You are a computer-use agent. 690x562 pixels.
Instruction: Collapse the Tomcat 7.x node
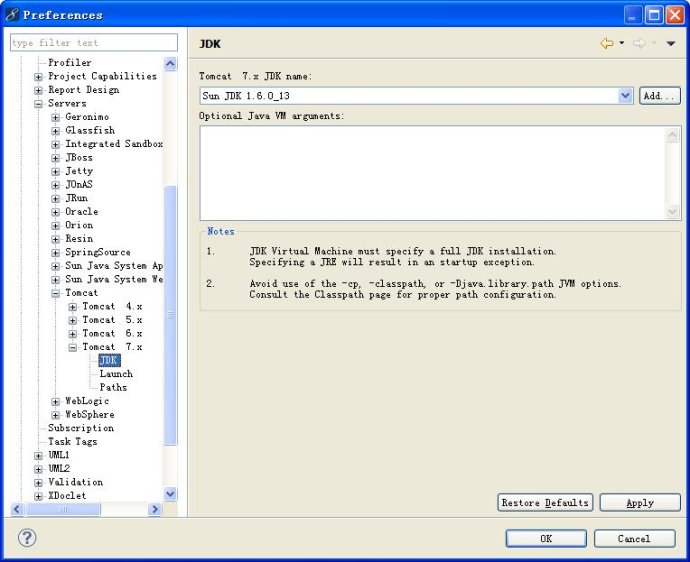coord(73,348)
